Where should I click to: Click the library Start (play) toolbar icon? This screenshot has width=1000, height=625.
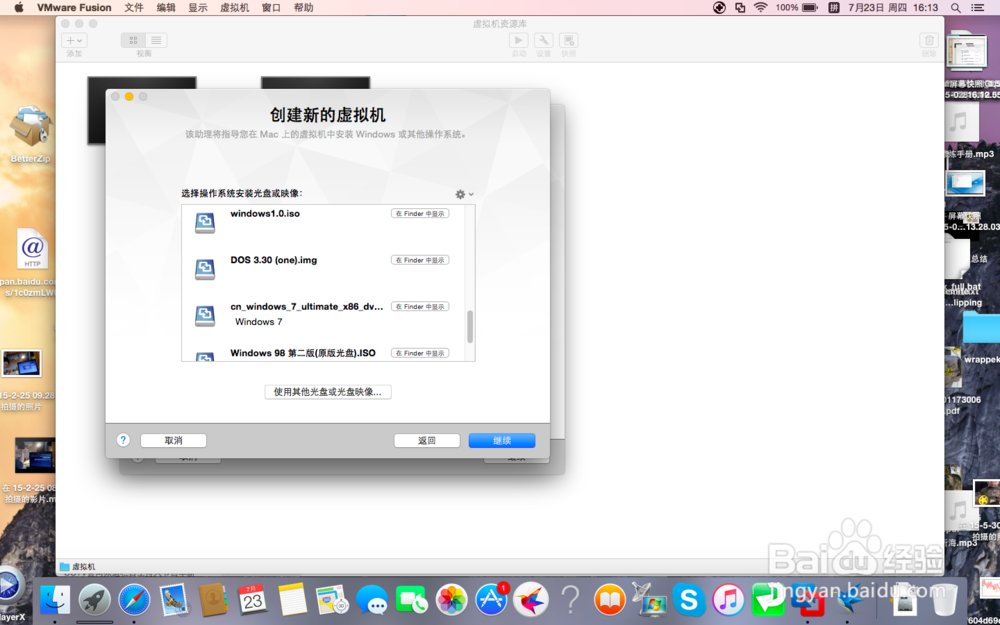pyautogui.click(x=518, y=40)
